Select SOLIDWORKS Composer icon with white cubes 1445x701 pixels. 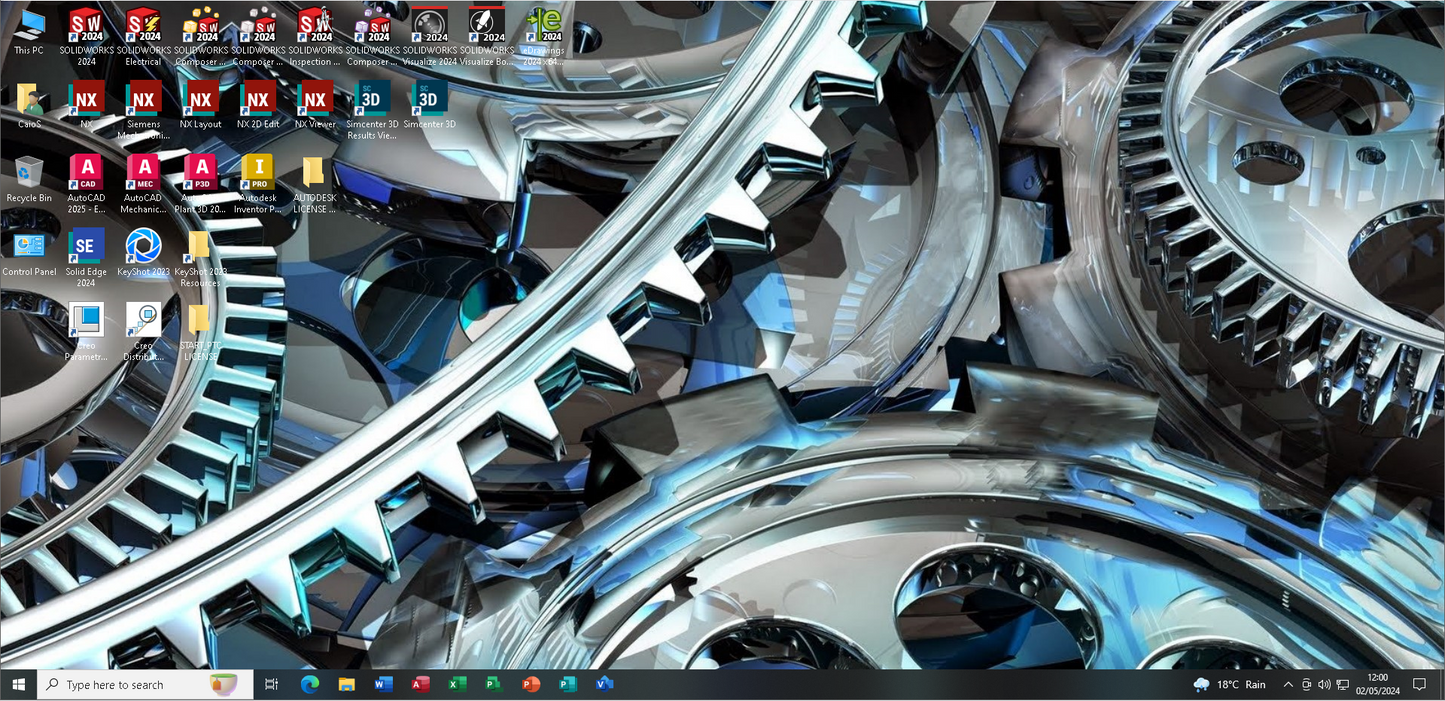tap(258, 36)
